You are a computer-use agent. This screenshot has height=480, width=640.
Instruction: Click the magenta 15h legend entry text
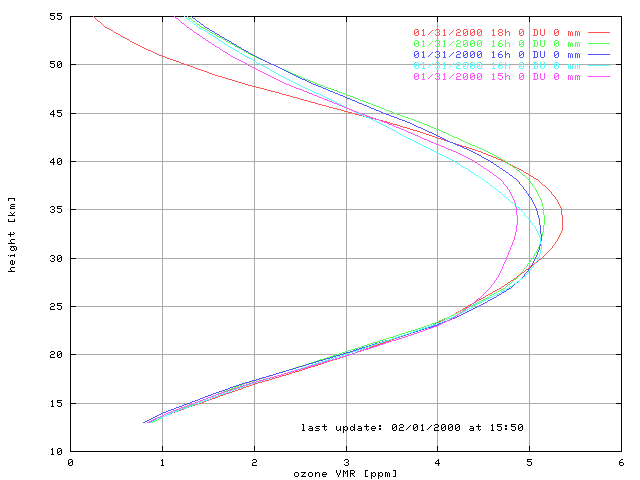click(x=497, y=76)
